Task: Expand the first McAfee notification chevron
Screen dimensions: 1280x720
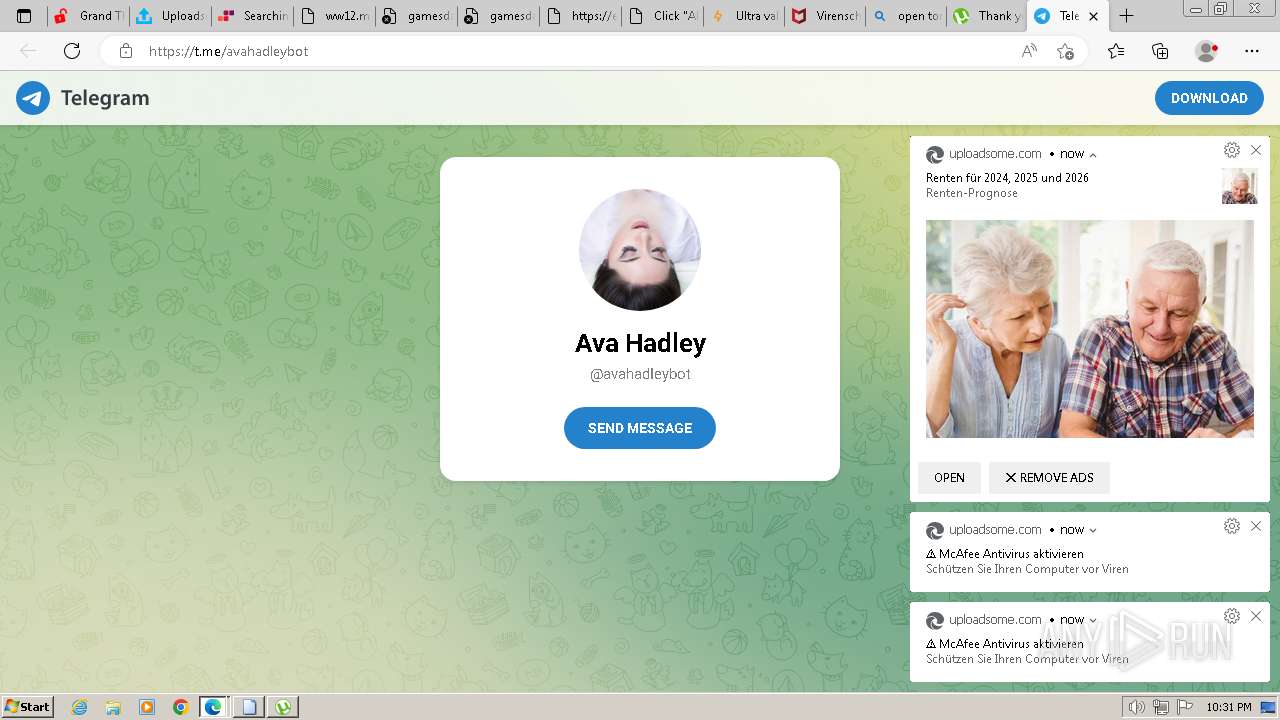Action: click(x=1093, y=531)
